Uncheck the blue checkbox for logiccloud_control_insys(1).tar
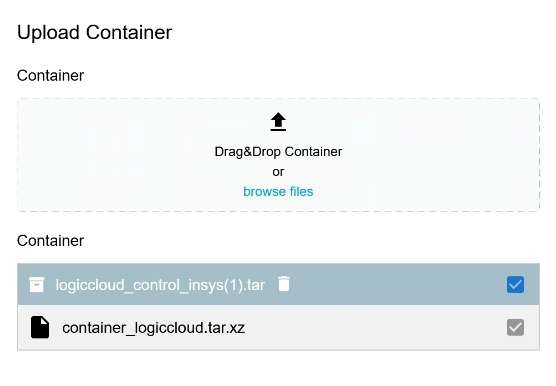This screenshot has width=556, height=386. pyautogui.click(x=515, y=285)
